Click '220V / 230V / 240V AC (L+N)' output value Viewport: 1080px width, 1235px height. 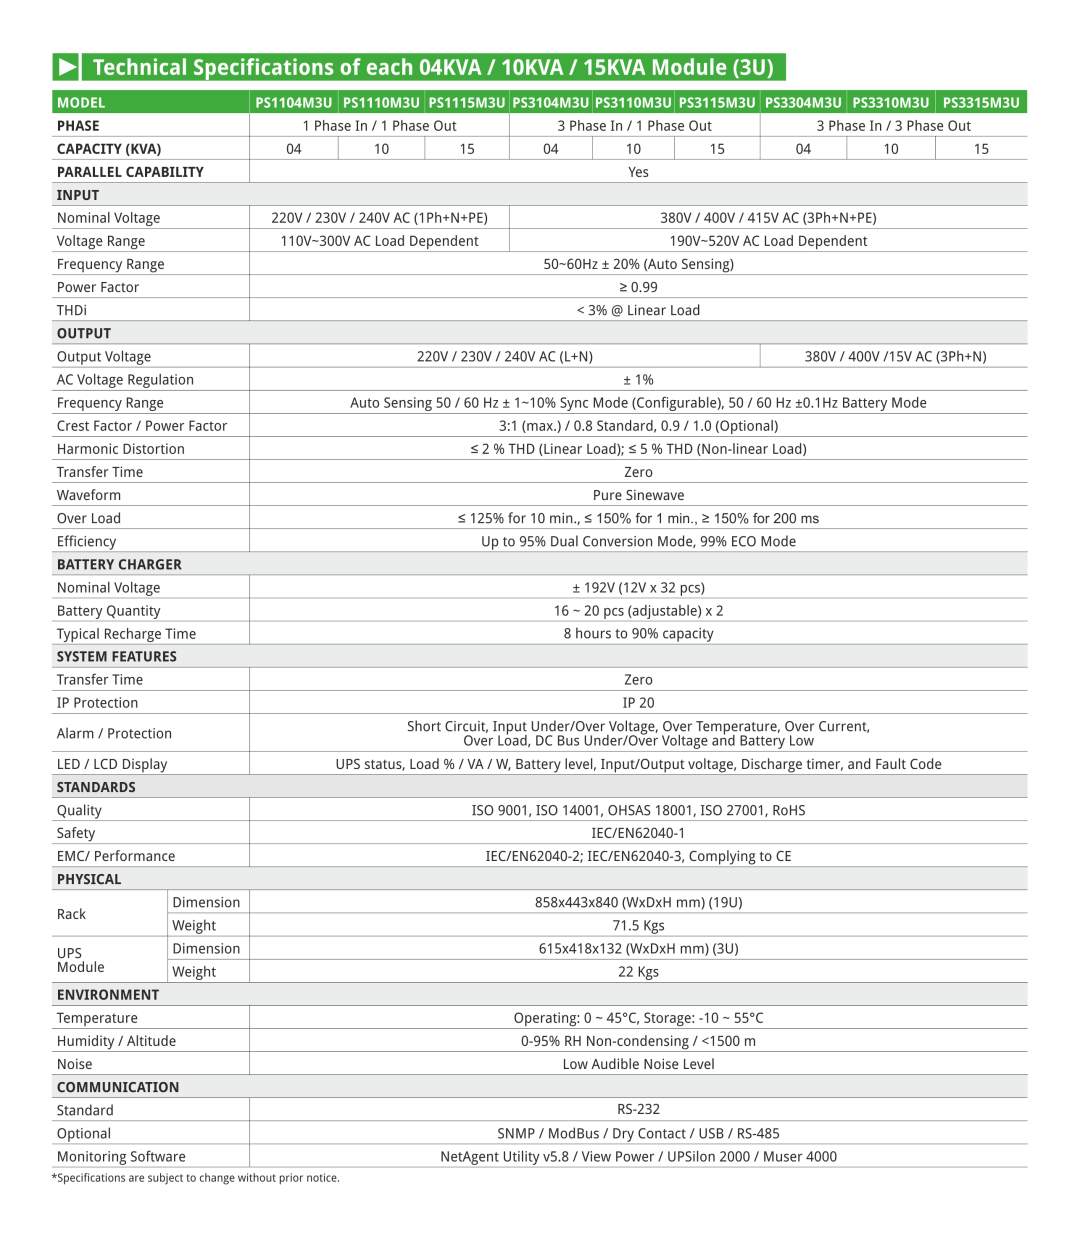[505, 357]
